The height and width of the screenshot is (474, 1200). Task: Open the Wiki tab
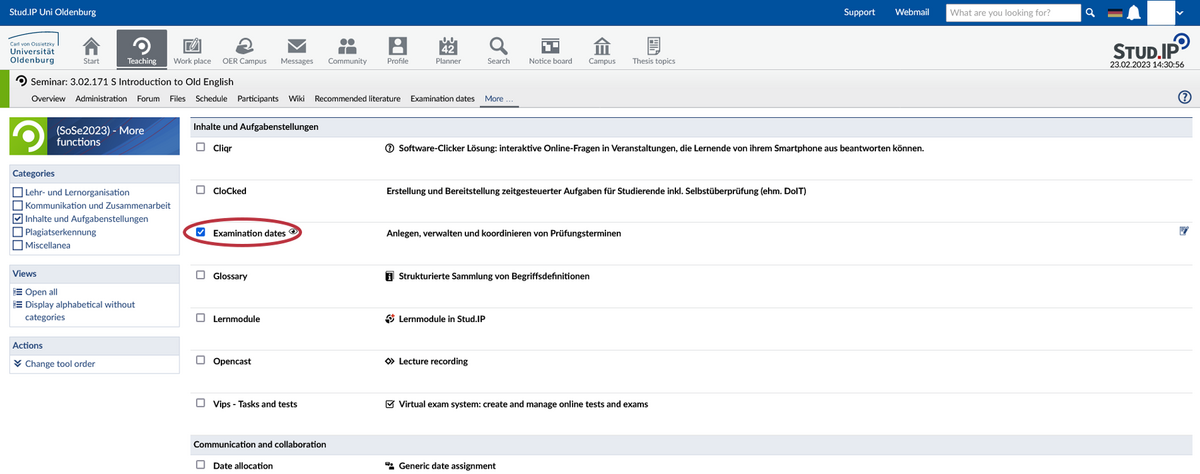click(296, 99)
